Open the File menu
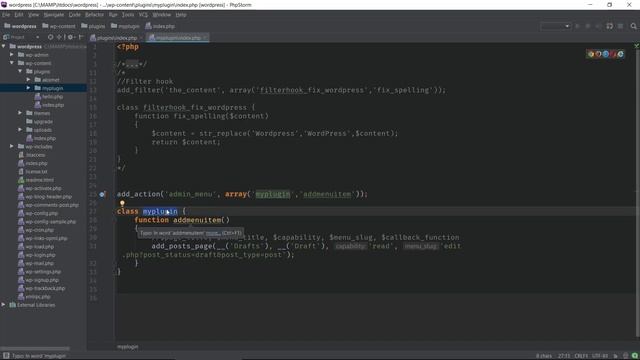 (6, 15)
